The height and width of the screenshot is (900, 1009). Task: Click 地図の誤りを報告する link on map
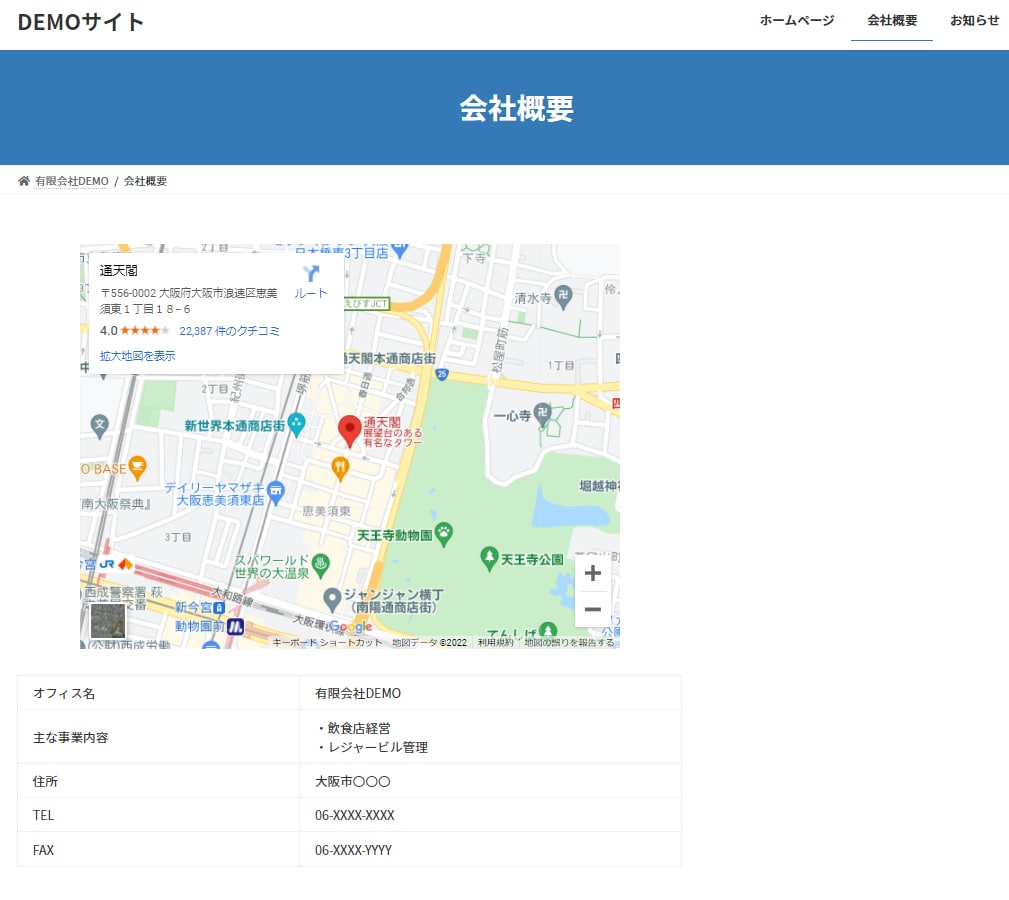point(569,642)
